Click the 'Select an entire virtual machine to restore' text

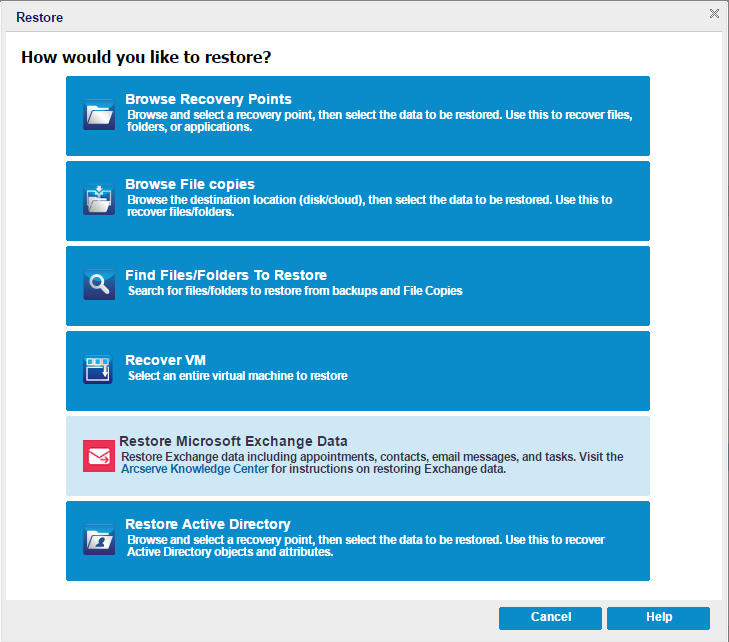coord(238,376)
